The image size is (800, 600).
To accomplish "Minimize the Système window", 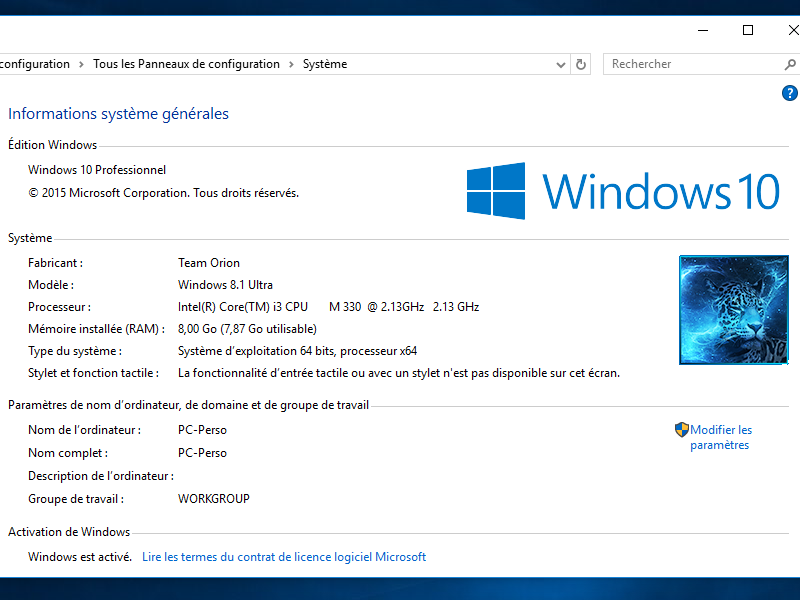I will point(703,30).
